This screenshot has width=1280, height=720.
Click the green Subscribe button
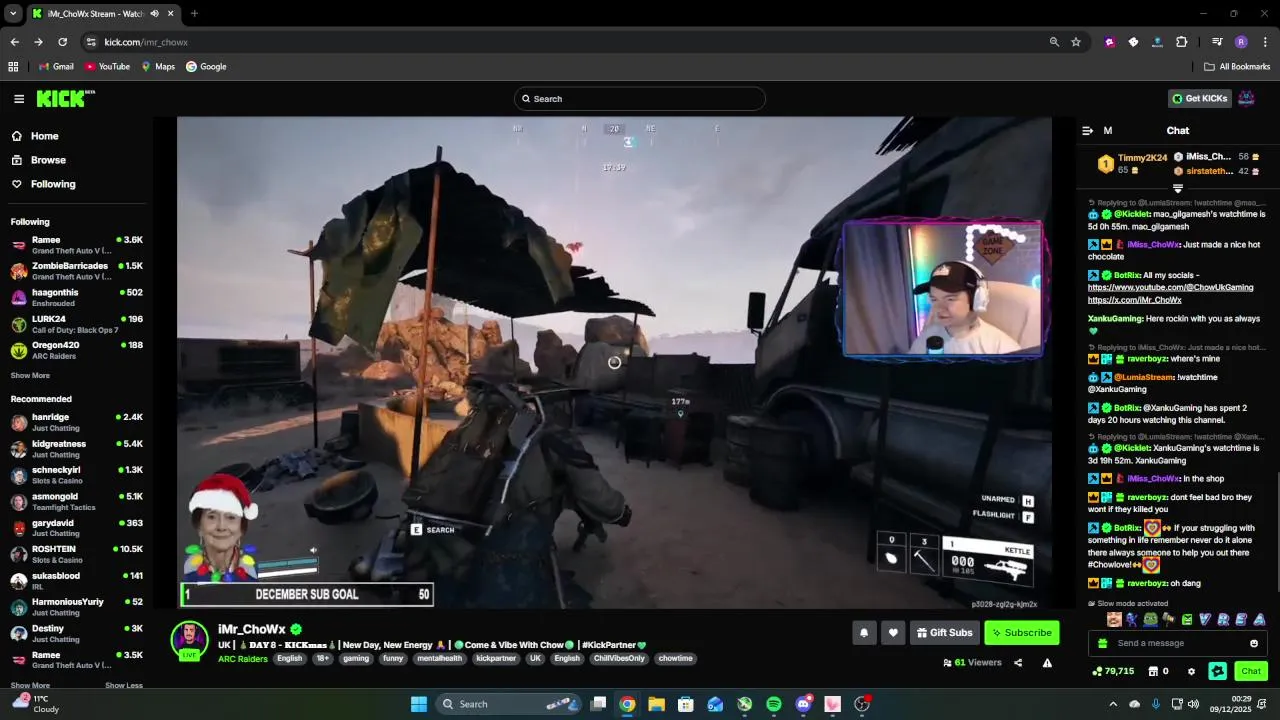point(1021,632)
